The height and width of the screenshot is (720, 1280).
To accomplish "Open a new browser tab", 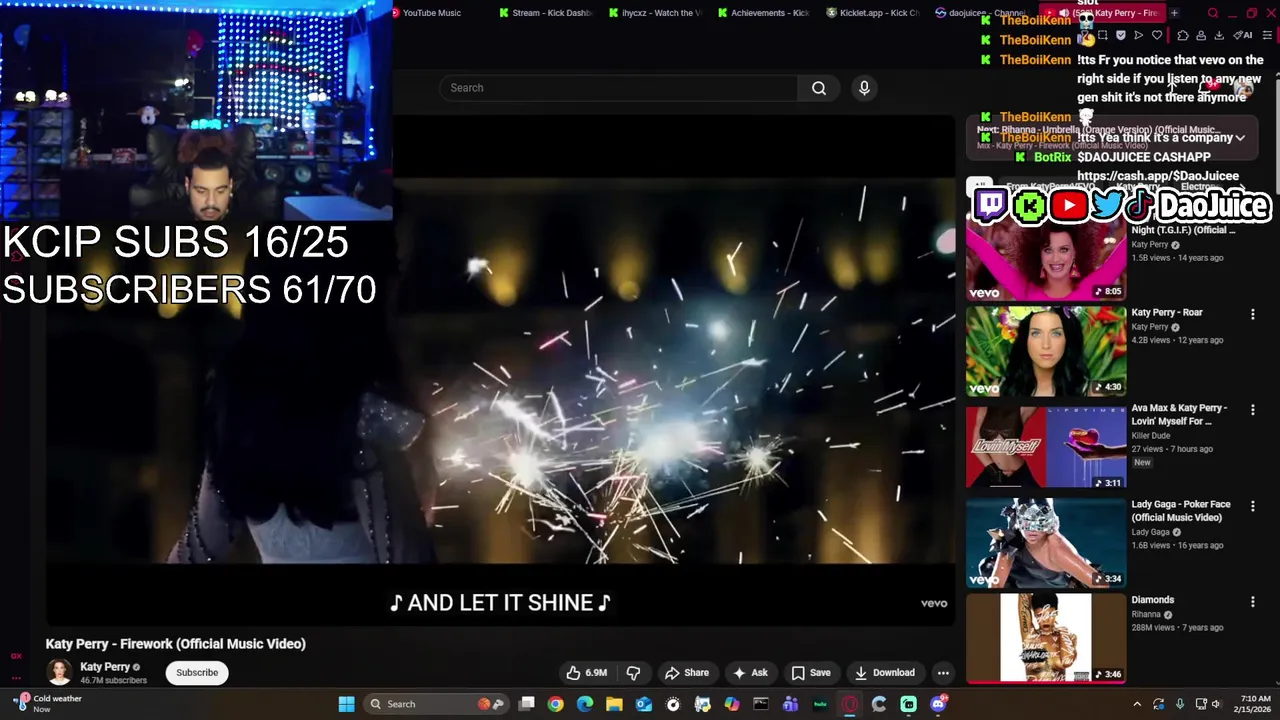I will 1174,13.
